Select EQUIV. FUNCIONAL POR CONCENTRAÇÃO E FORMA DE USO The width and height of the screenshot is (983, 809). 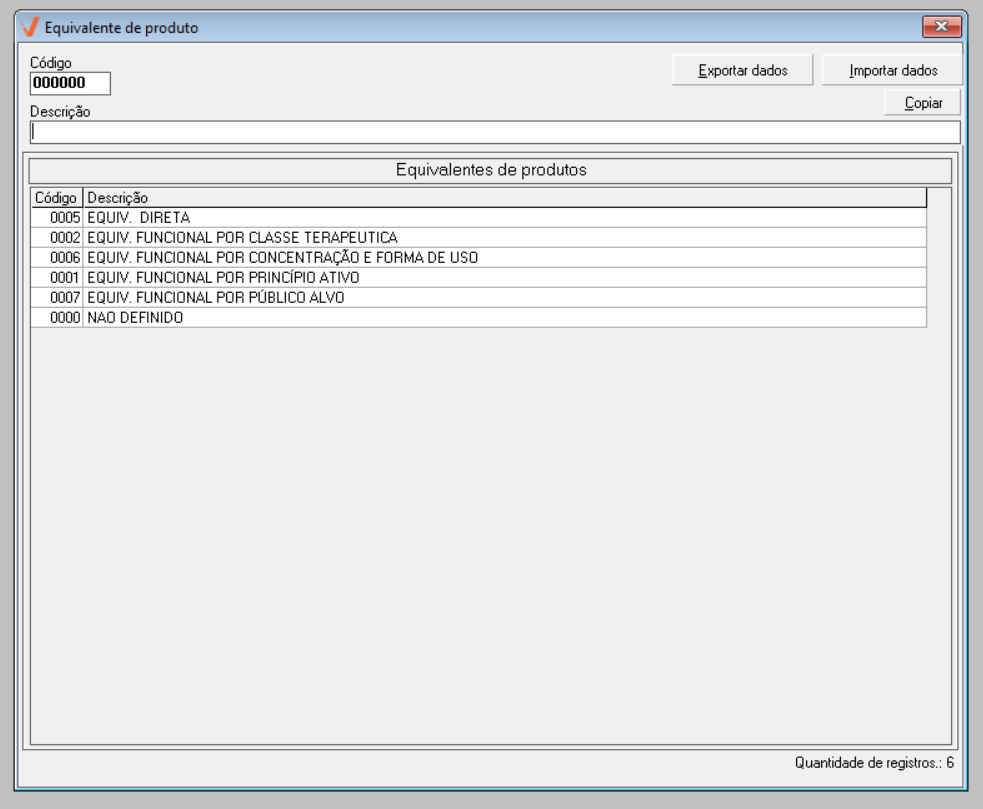(478, 258)
